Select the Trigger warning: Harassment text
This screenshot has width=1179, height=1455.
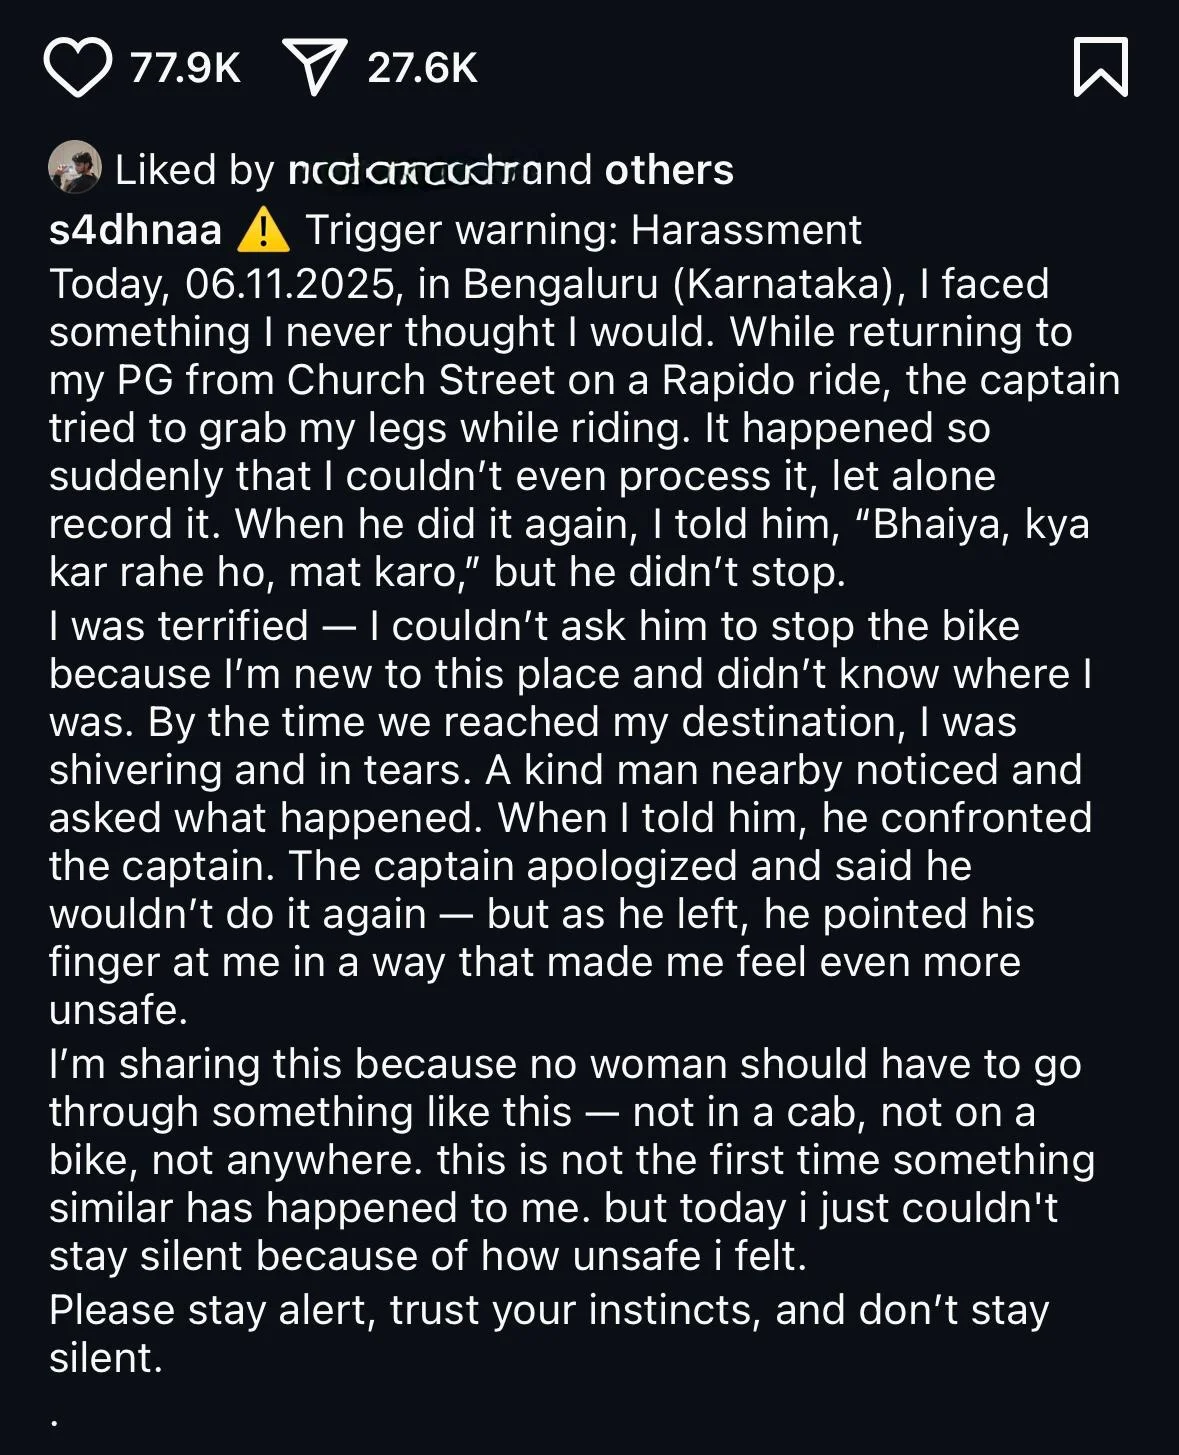click(583, 230)
